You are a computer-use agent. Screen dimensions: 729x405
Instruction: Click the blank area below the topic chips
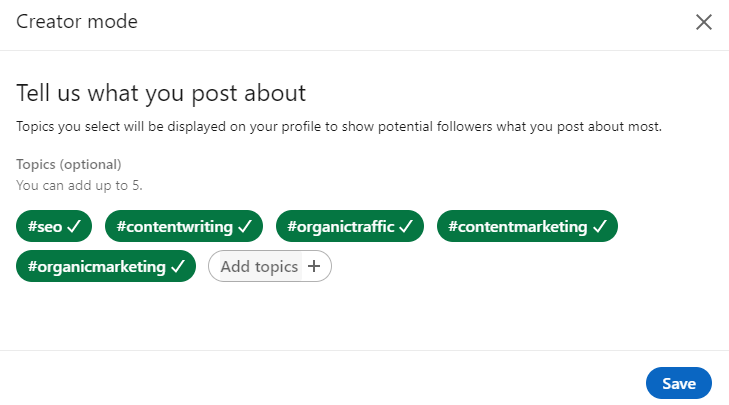pos(364,315)
